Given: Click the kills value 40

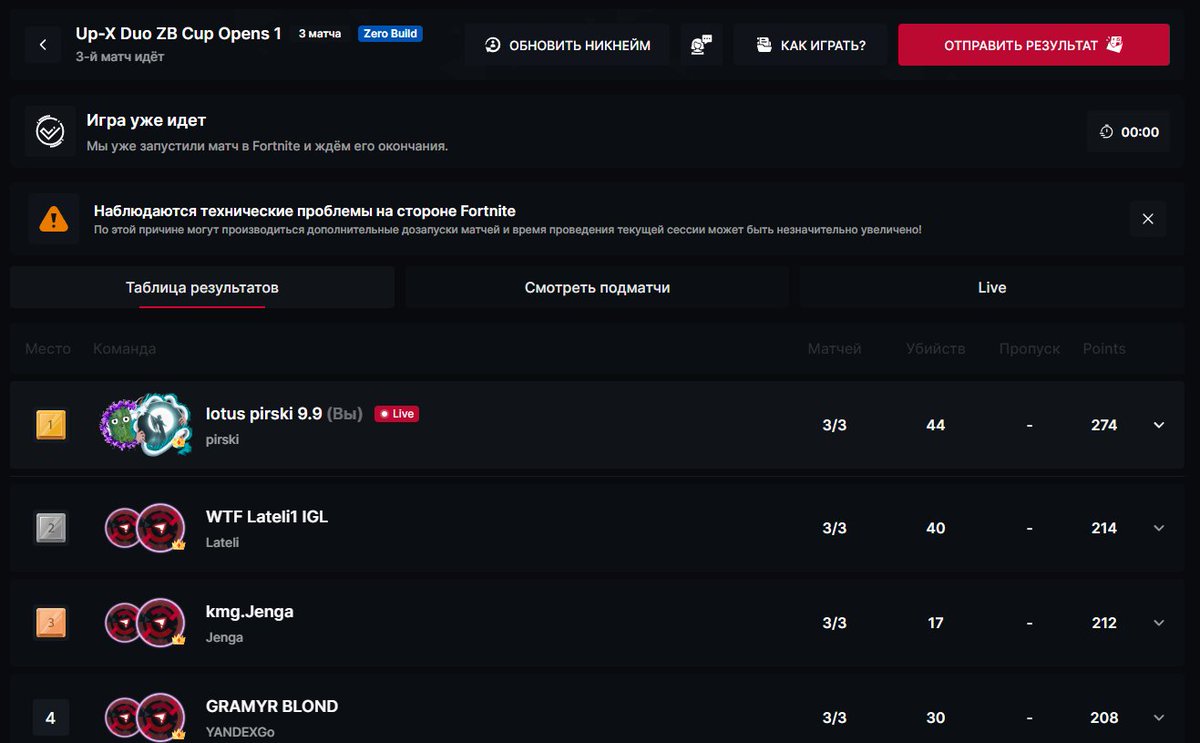Looking at the screenshot, I should click(x=935, y=528).
